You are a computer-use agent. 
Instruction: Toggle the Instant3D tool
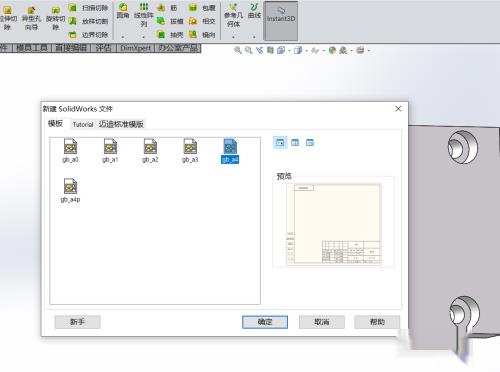tap(281, 20)
